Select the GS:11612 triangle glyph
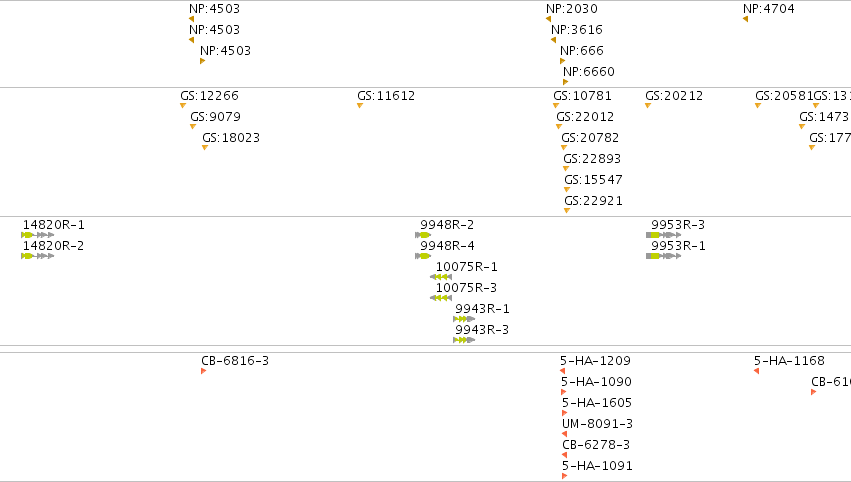851x482 pixels. [360, 106]
